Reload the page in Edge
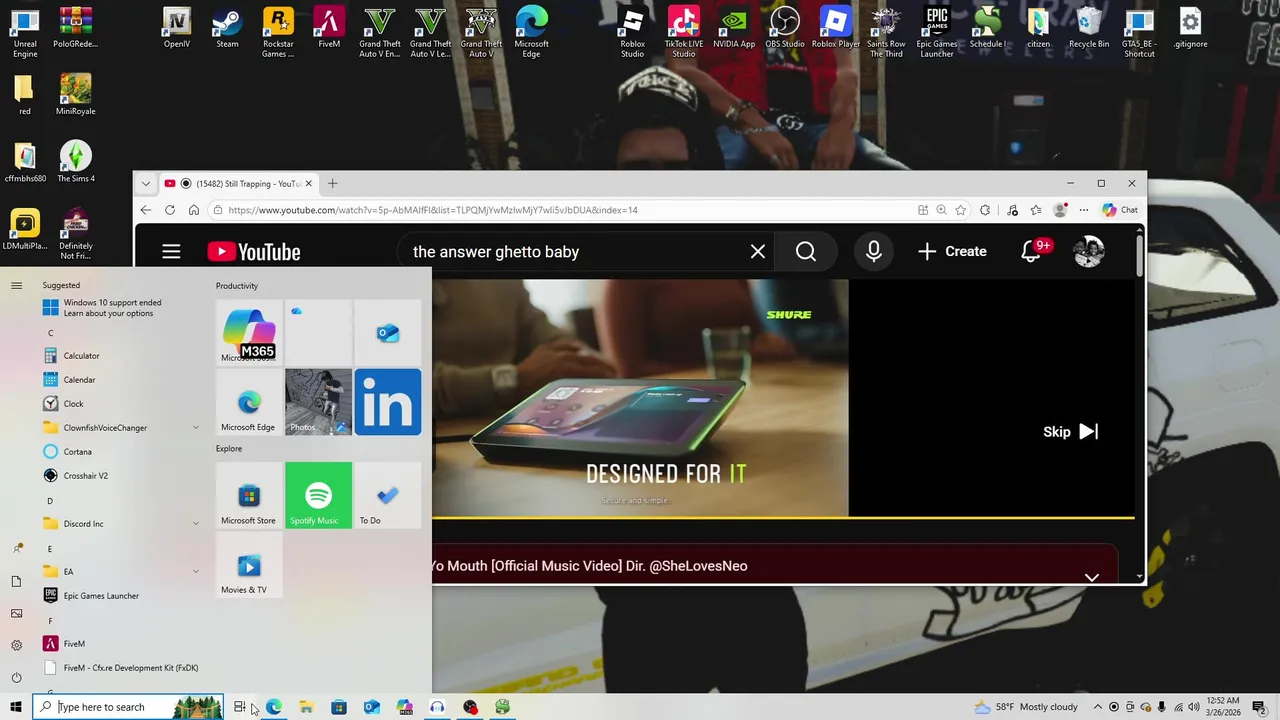 point(170,210)
